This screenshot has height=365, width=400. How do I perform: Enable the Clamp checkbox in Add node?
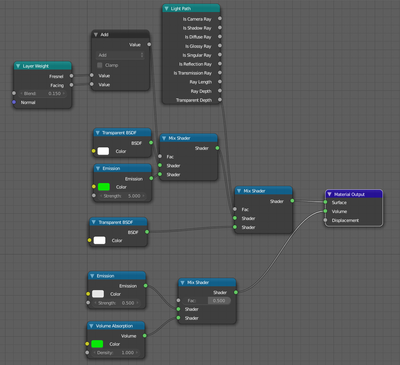100,65
